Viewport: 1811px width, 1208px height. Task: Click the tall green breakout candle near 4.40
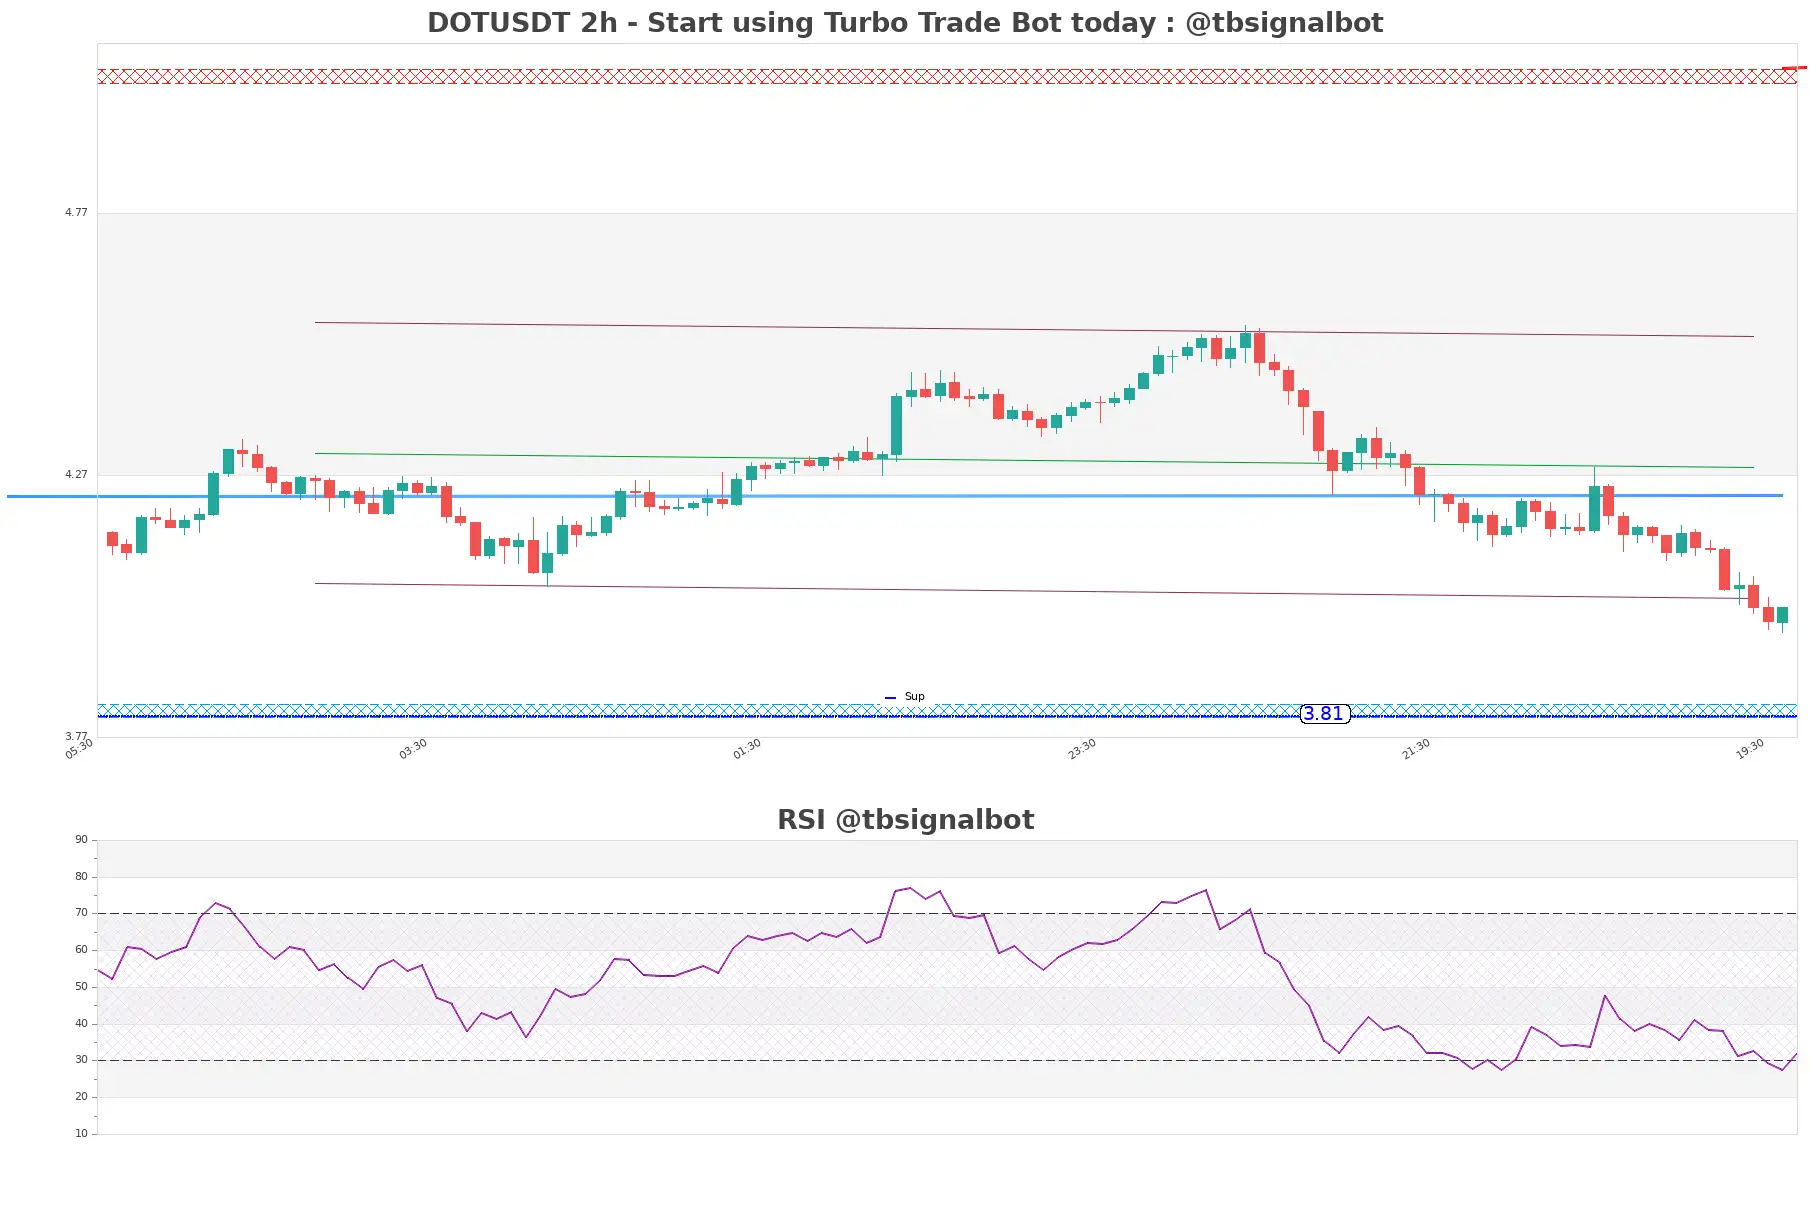pyautogui.click(x=896, y=426)
